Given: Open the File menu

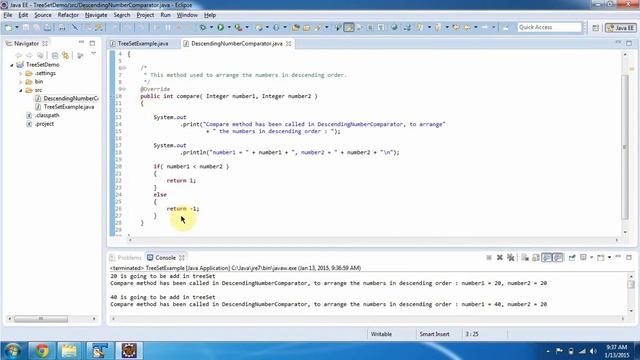Looking at the screenshot, I should pos(8,15).
